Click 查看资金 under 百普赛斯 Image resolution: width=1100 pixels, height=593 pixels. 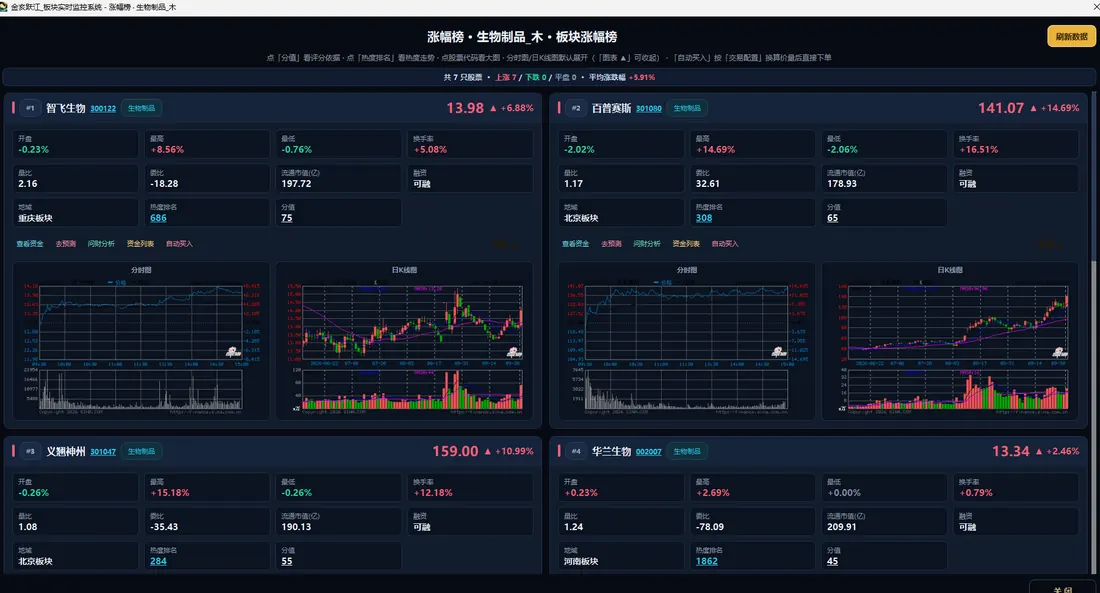(575, 244)
